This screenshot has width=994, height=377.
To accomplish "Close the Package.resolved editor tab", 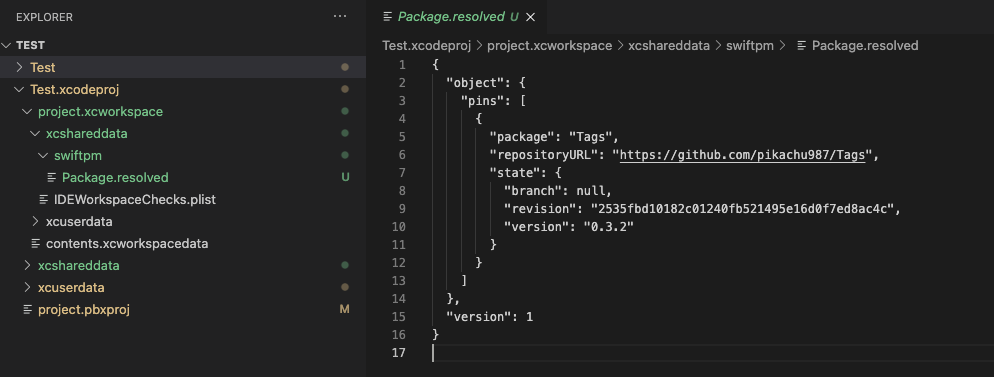I will pos(531,17).
